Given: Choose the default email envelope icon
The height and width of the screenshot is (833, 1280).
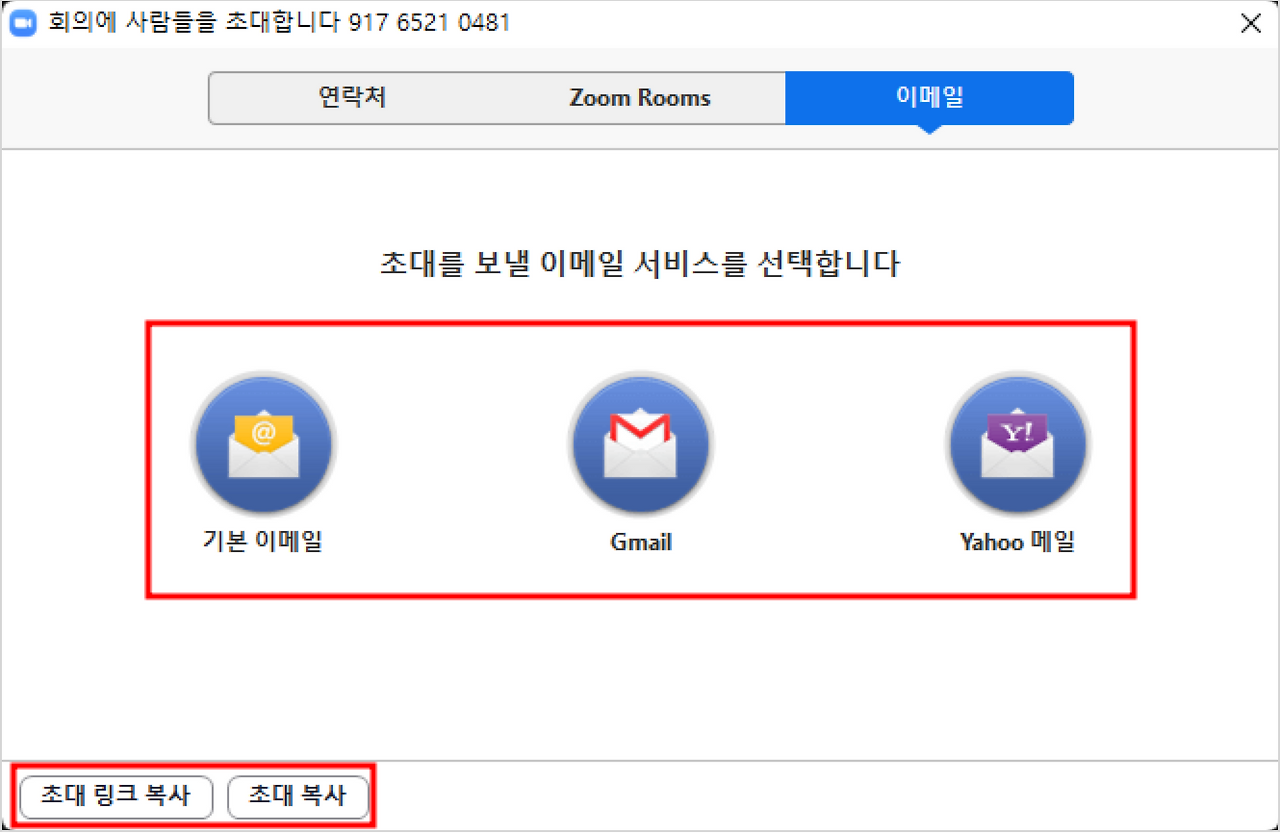Looking at the screenshot, I should coord(264,443).
